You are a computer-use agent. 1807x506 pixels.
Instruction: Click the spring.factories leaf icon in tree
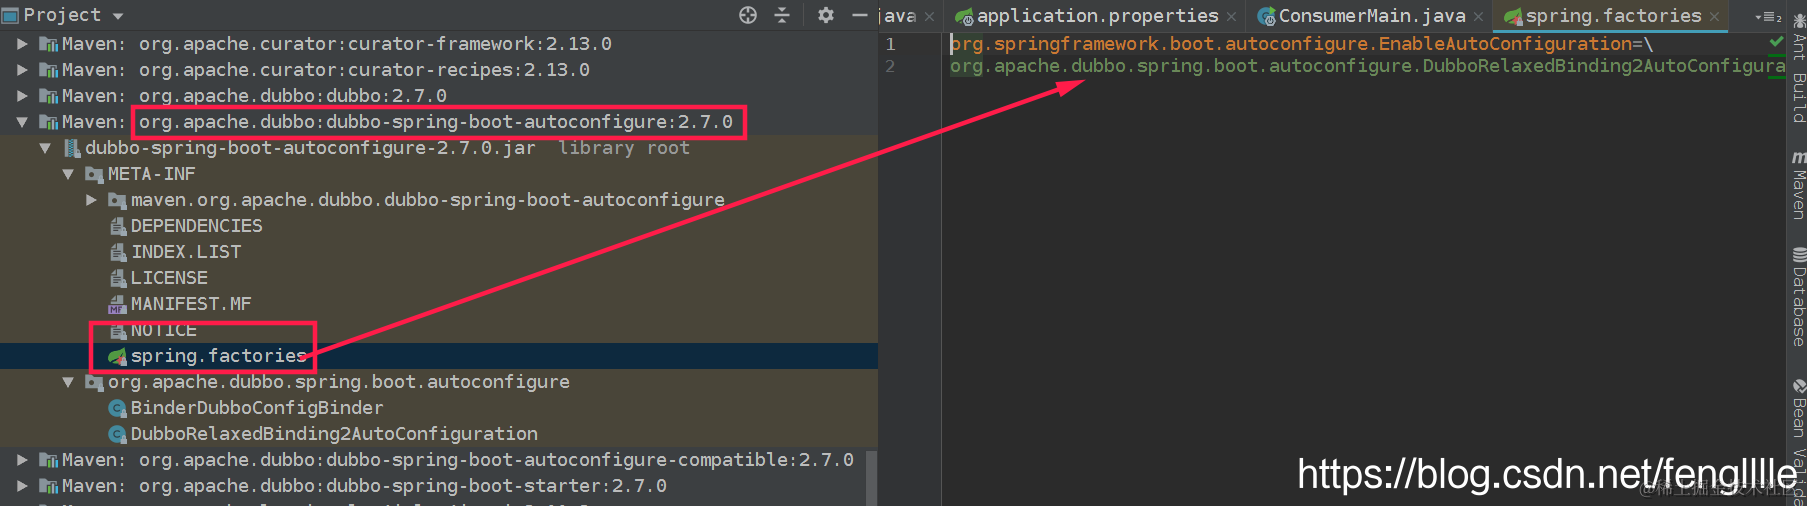click(118, 356)
